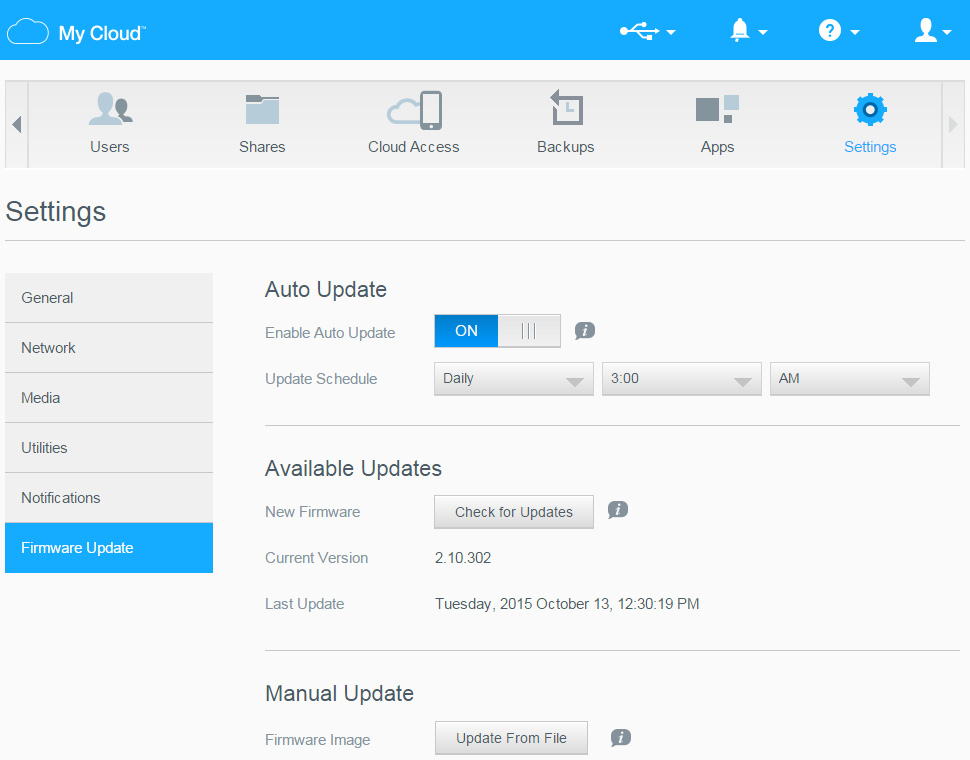Select the General settings tab
The image size is (970, 760).
tap(109, 297)
